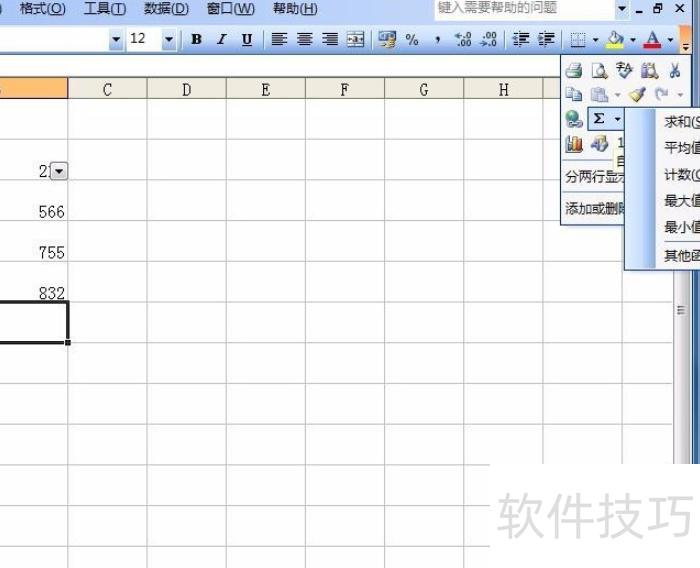700x568 pixels.
Task: Click the chart wizard icon
Action: click(x=575, y=144)
